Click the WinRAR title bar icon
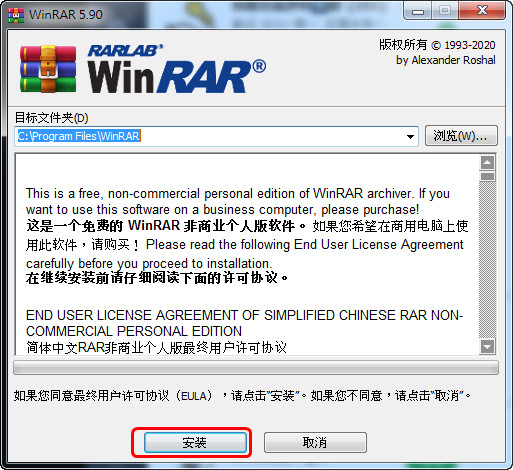513x470 pixels. coord(16,15)
